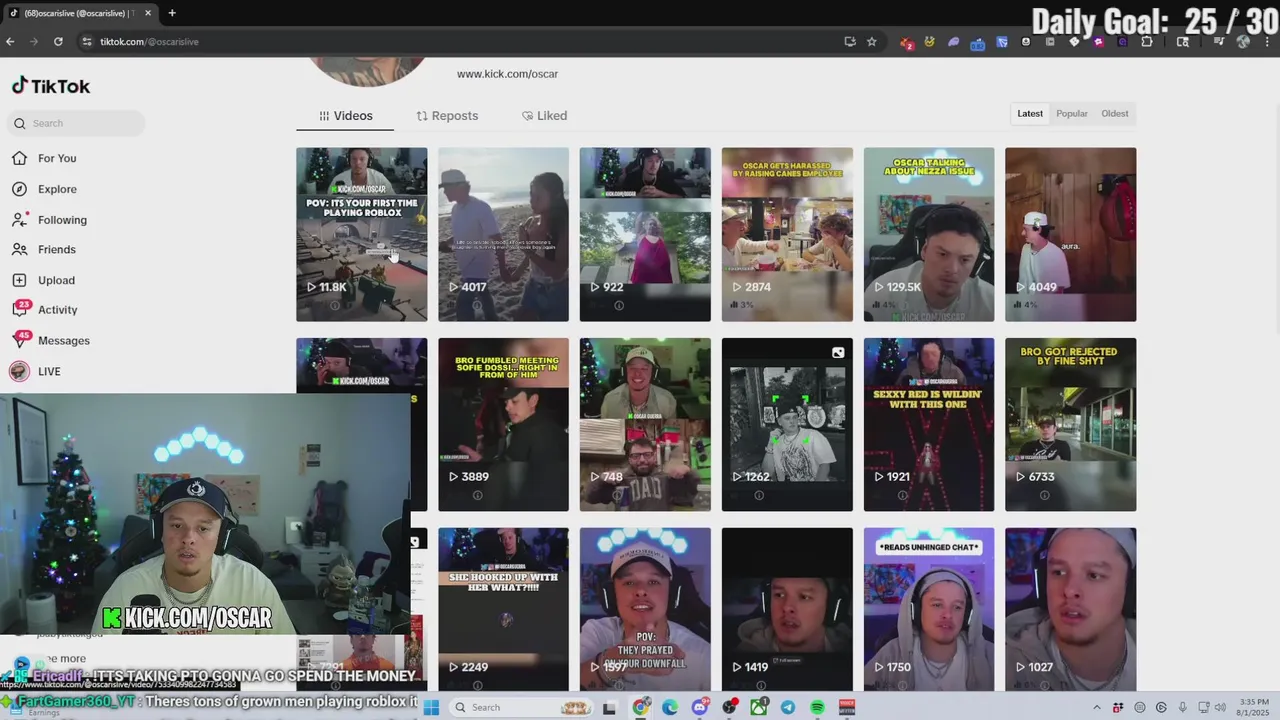The image size is (1280, 720).
Task: Open the Nezza issue video
Action: tap(929, 235)
